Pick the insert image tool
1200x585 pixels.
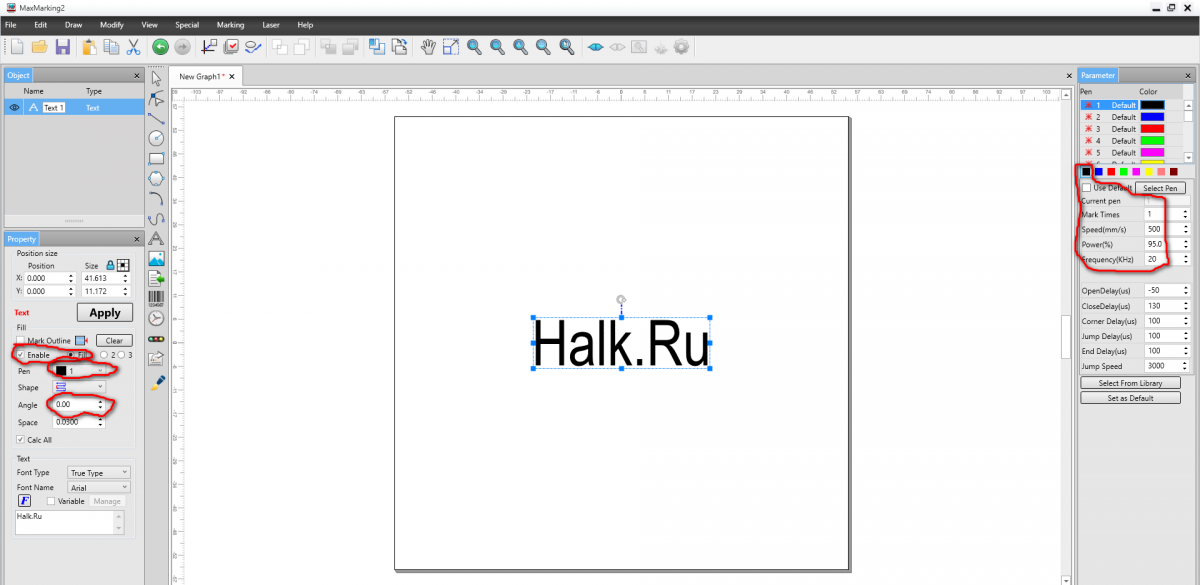pyautogui.click(x=156, y=258)
